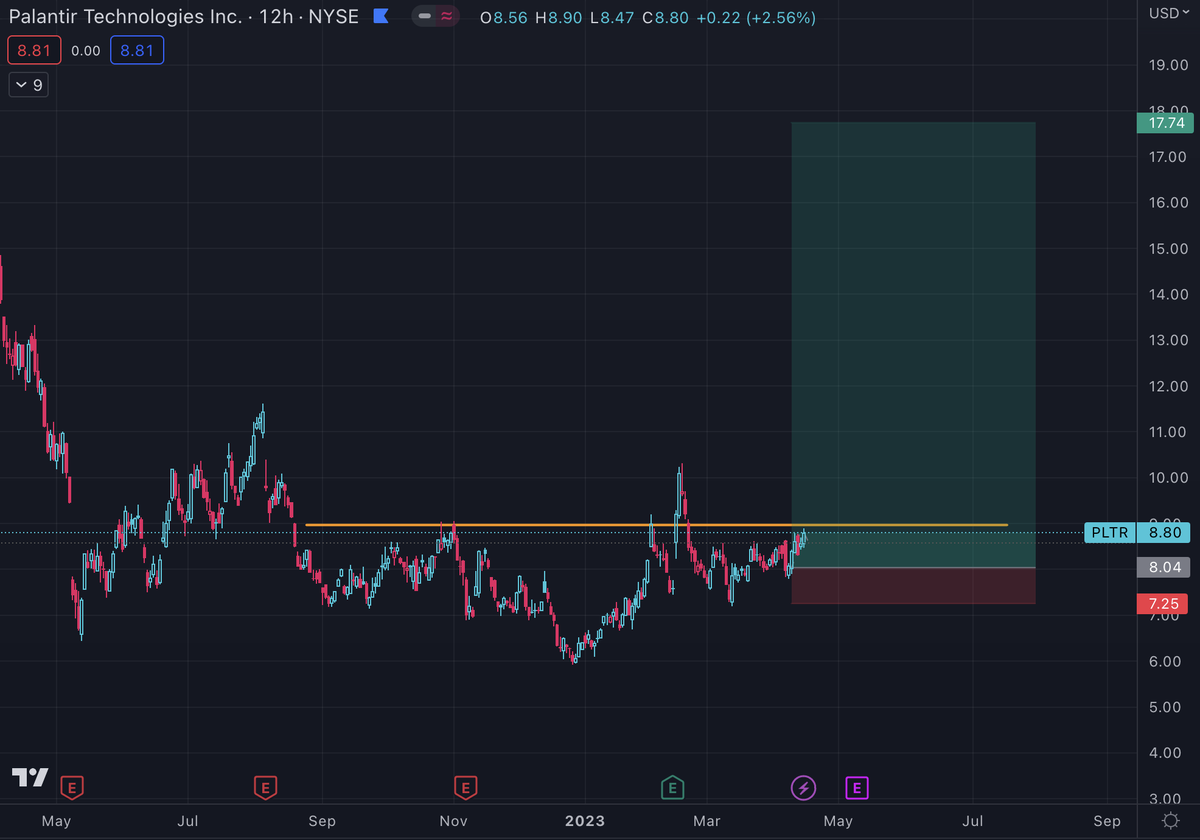Open the earnings marker near November
The height and width of the screenshot is (840, 1200).
[x=464, y=788]
